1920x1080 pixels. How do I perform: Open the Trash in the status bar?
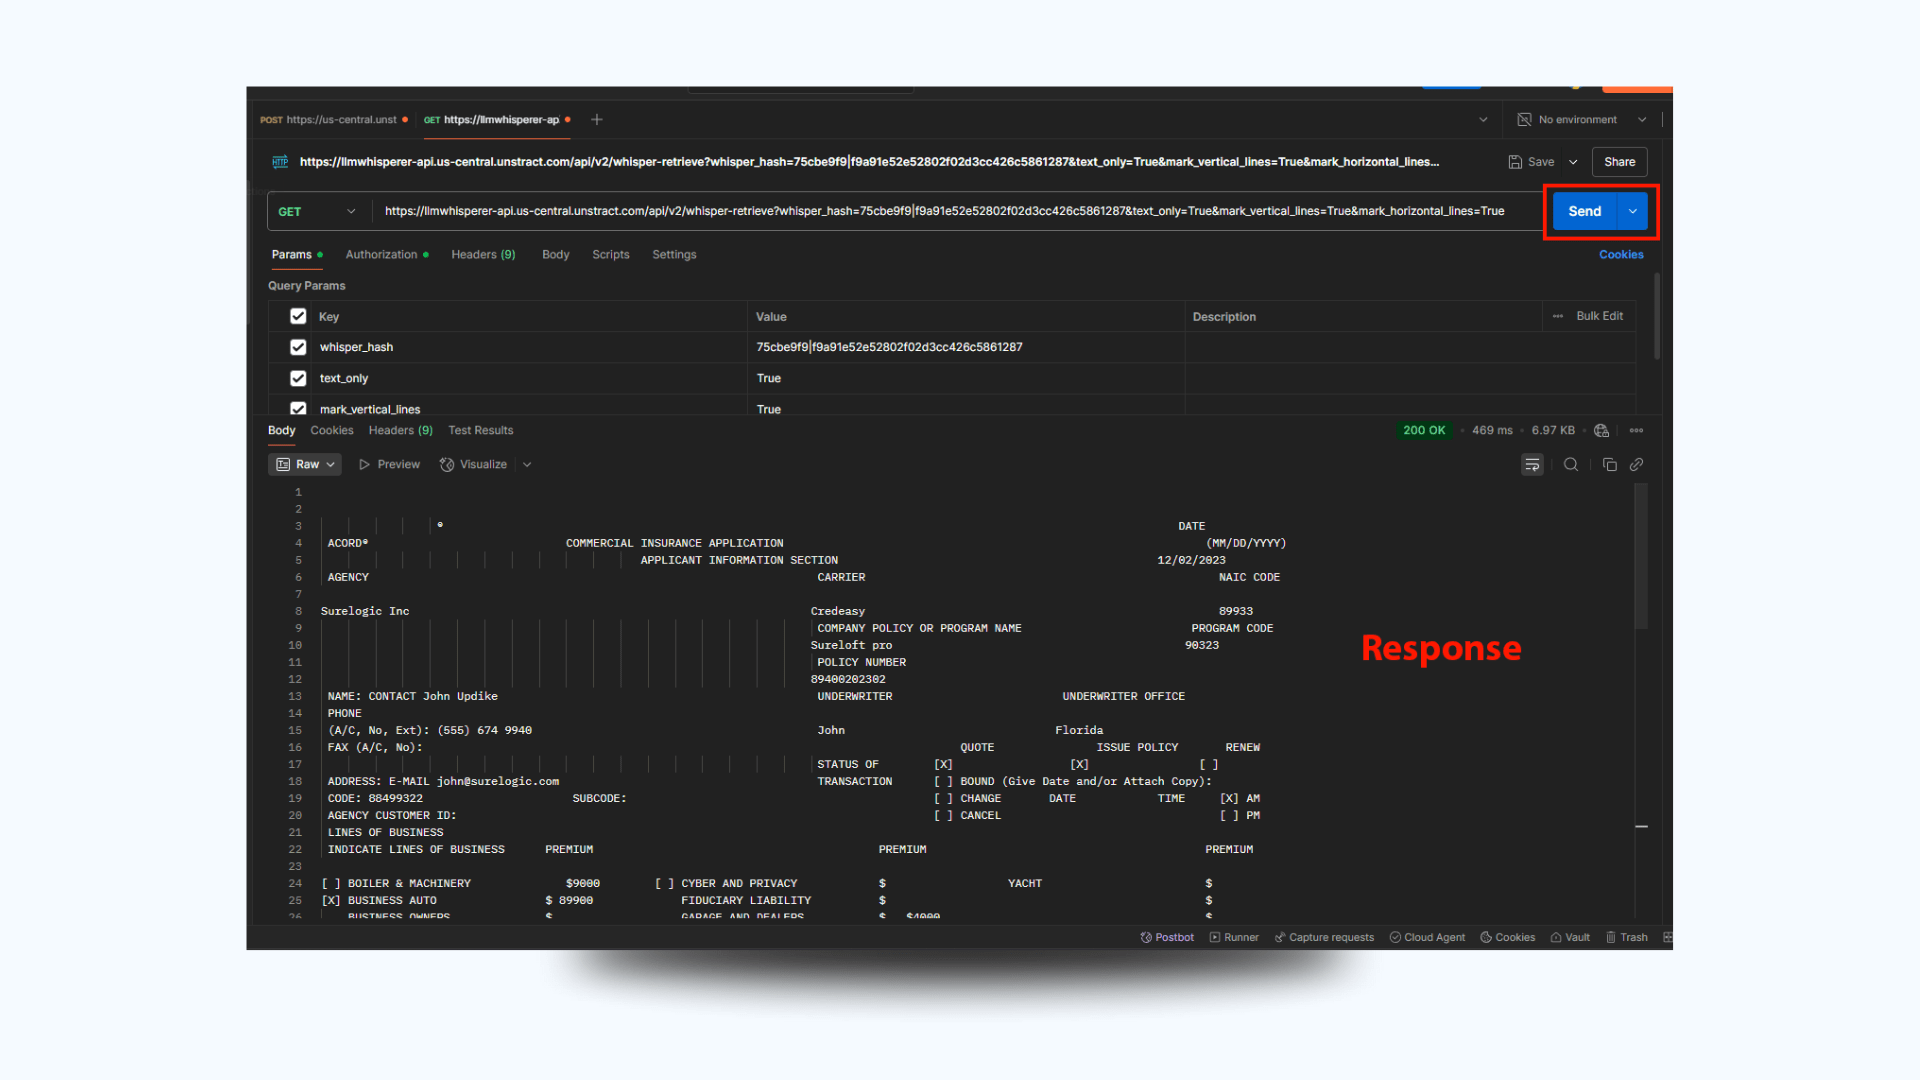(1627, 937)
